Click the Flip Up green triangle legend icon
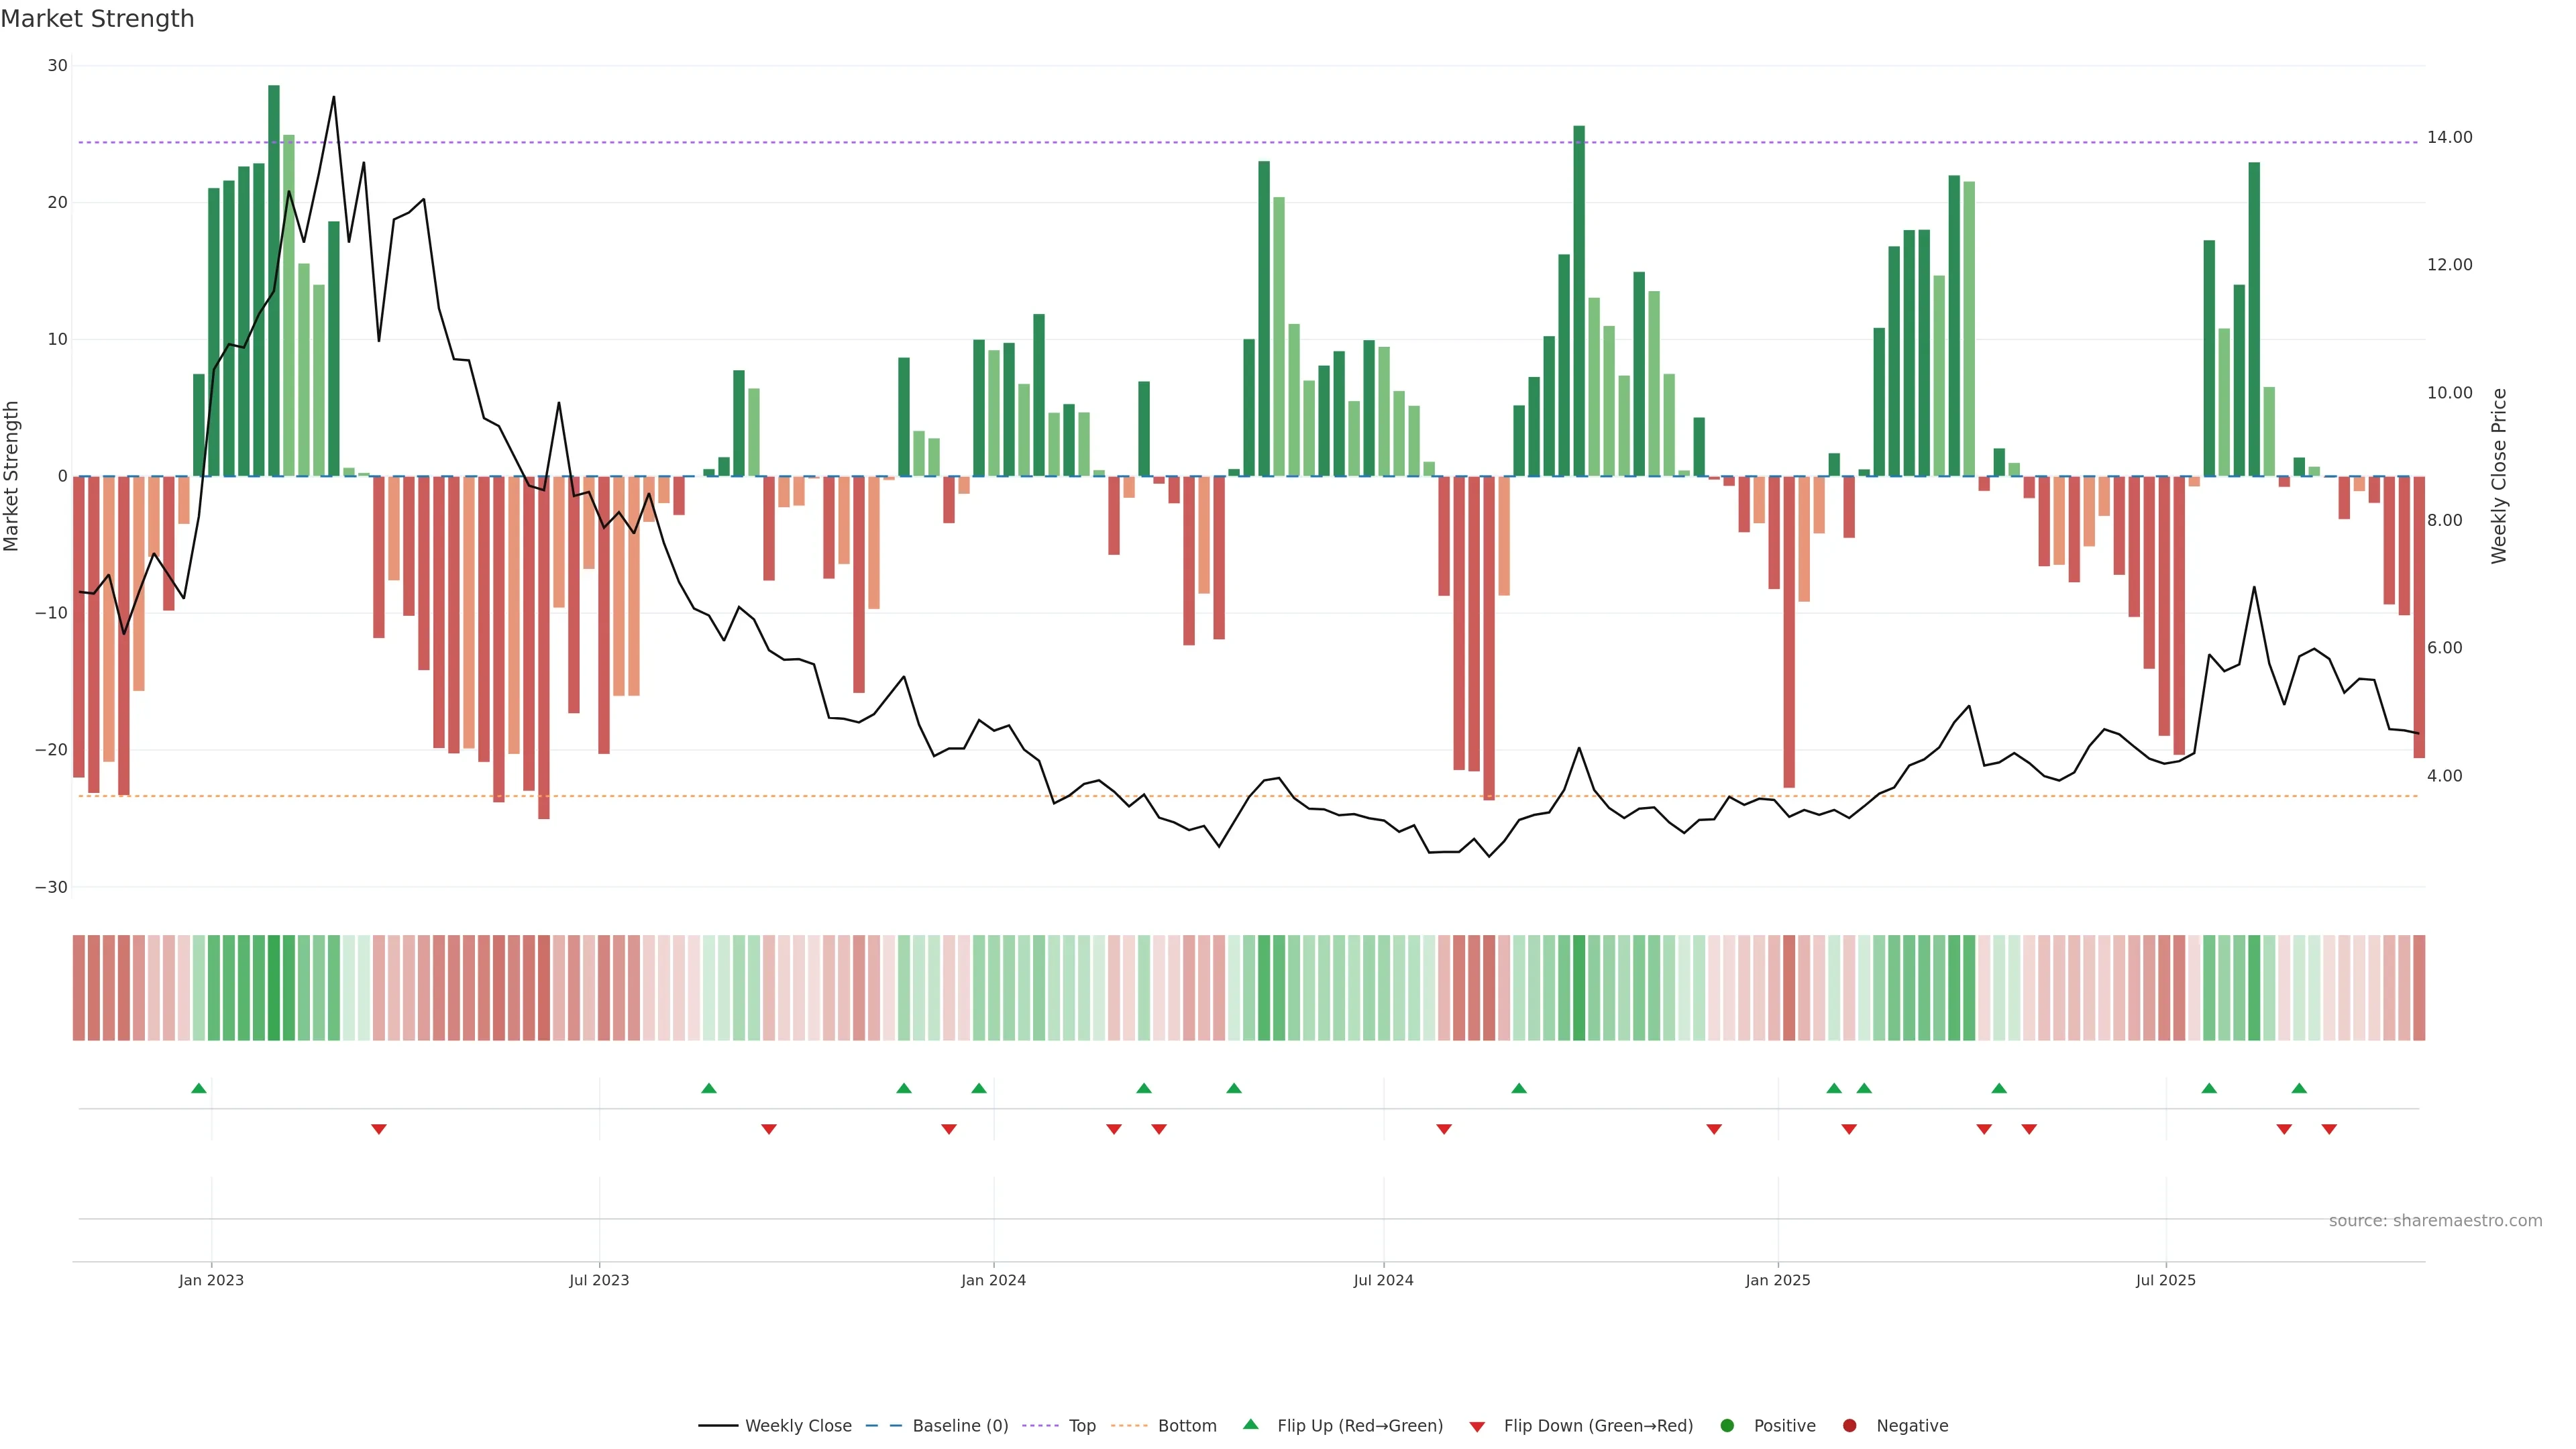This screenshot has width=2576, height=1449. coord(1250,1425)
